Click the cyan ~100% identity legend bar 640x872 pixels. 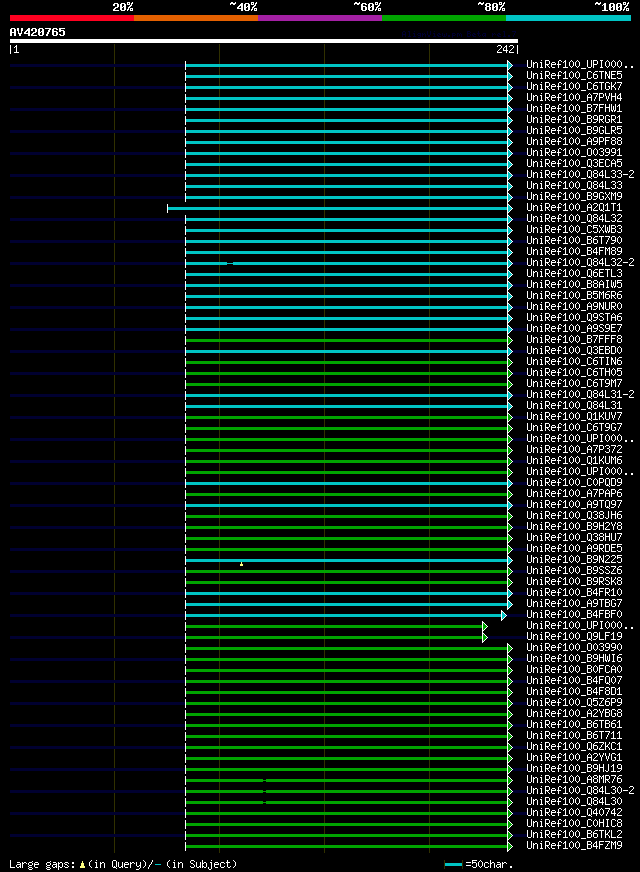pos(568,18)
